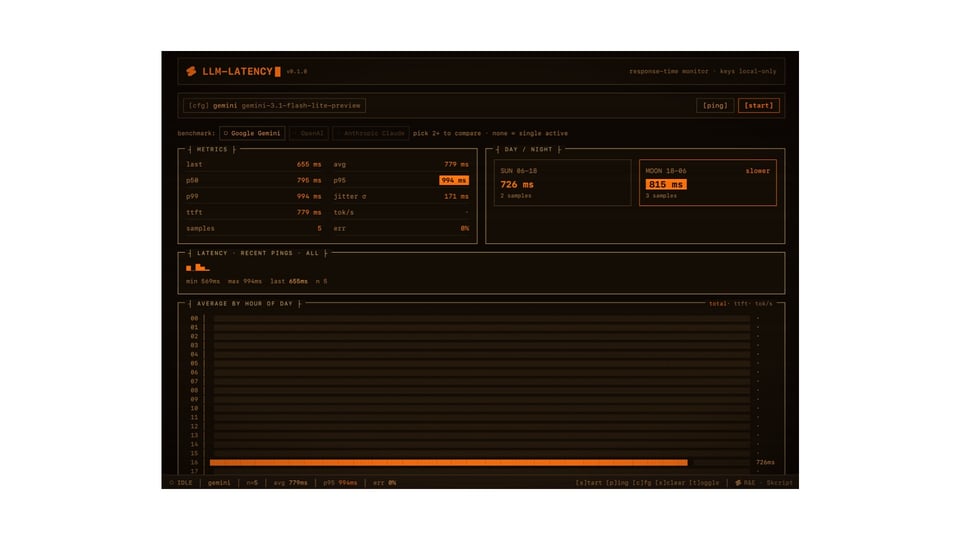Toggle the Anthropic Claude benchmark option
This screenshot has height=540, width=960.
click(x=370, y=133)
